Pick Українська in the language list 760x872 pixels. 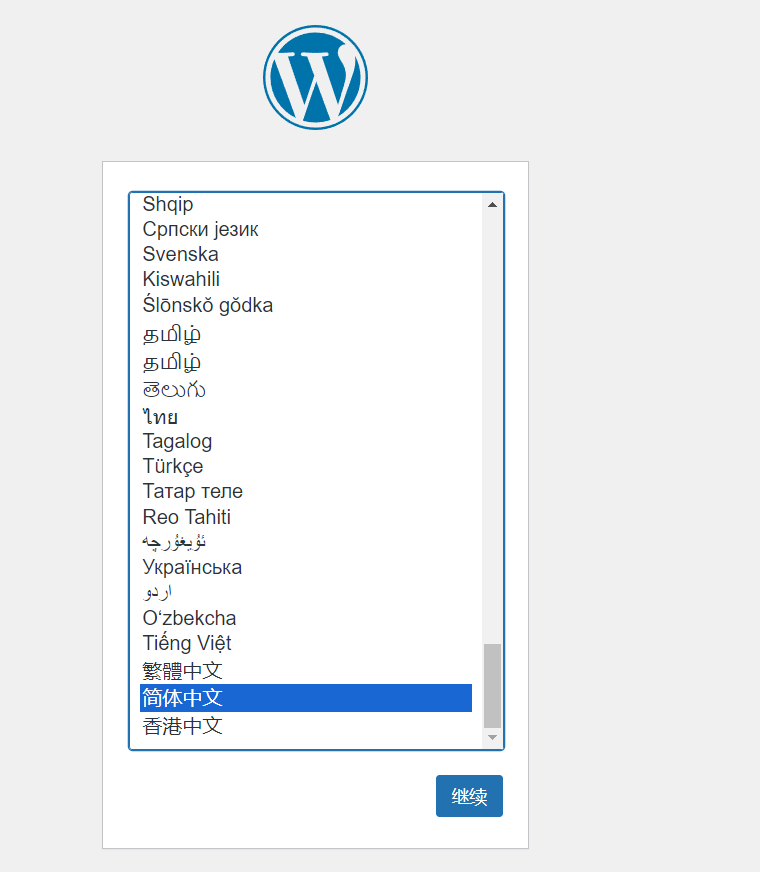[192, 567]
